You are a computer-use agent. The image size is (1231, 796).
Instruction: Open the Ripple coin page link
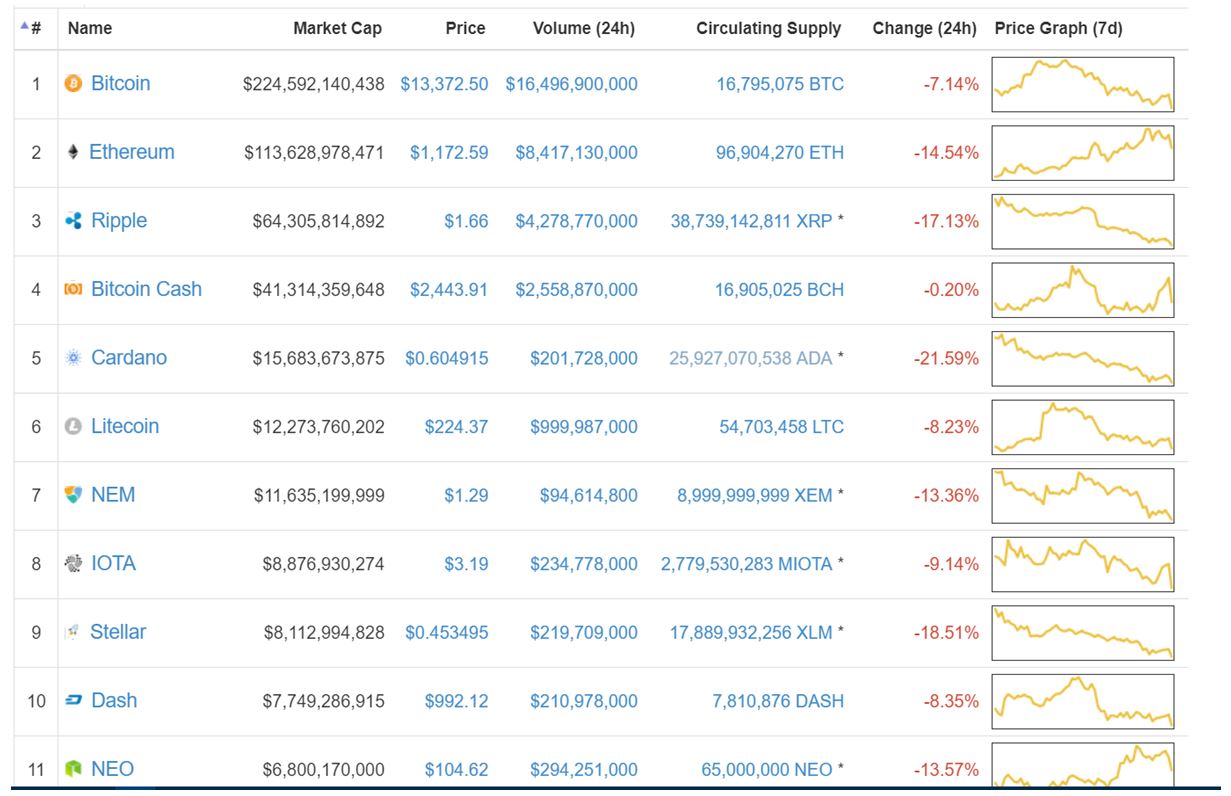pyautogui.click(x=118, y=220)
